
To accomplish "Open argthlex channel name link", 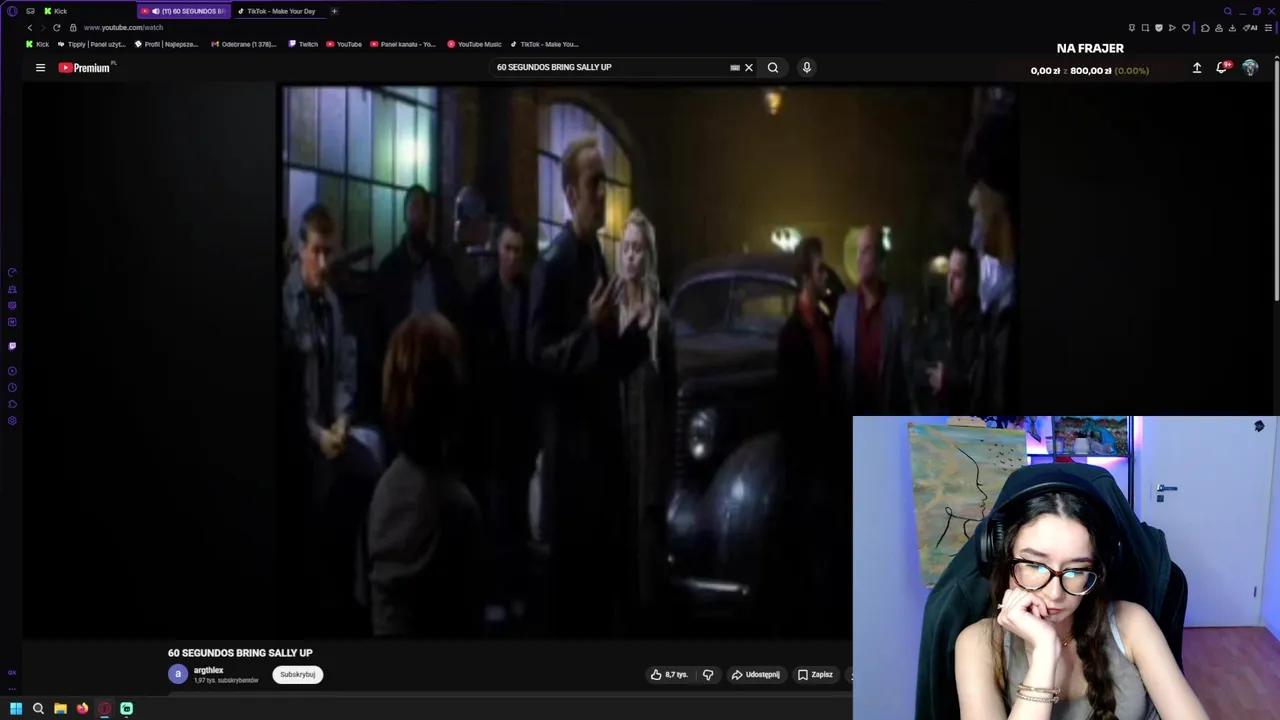I will point(208,670).
